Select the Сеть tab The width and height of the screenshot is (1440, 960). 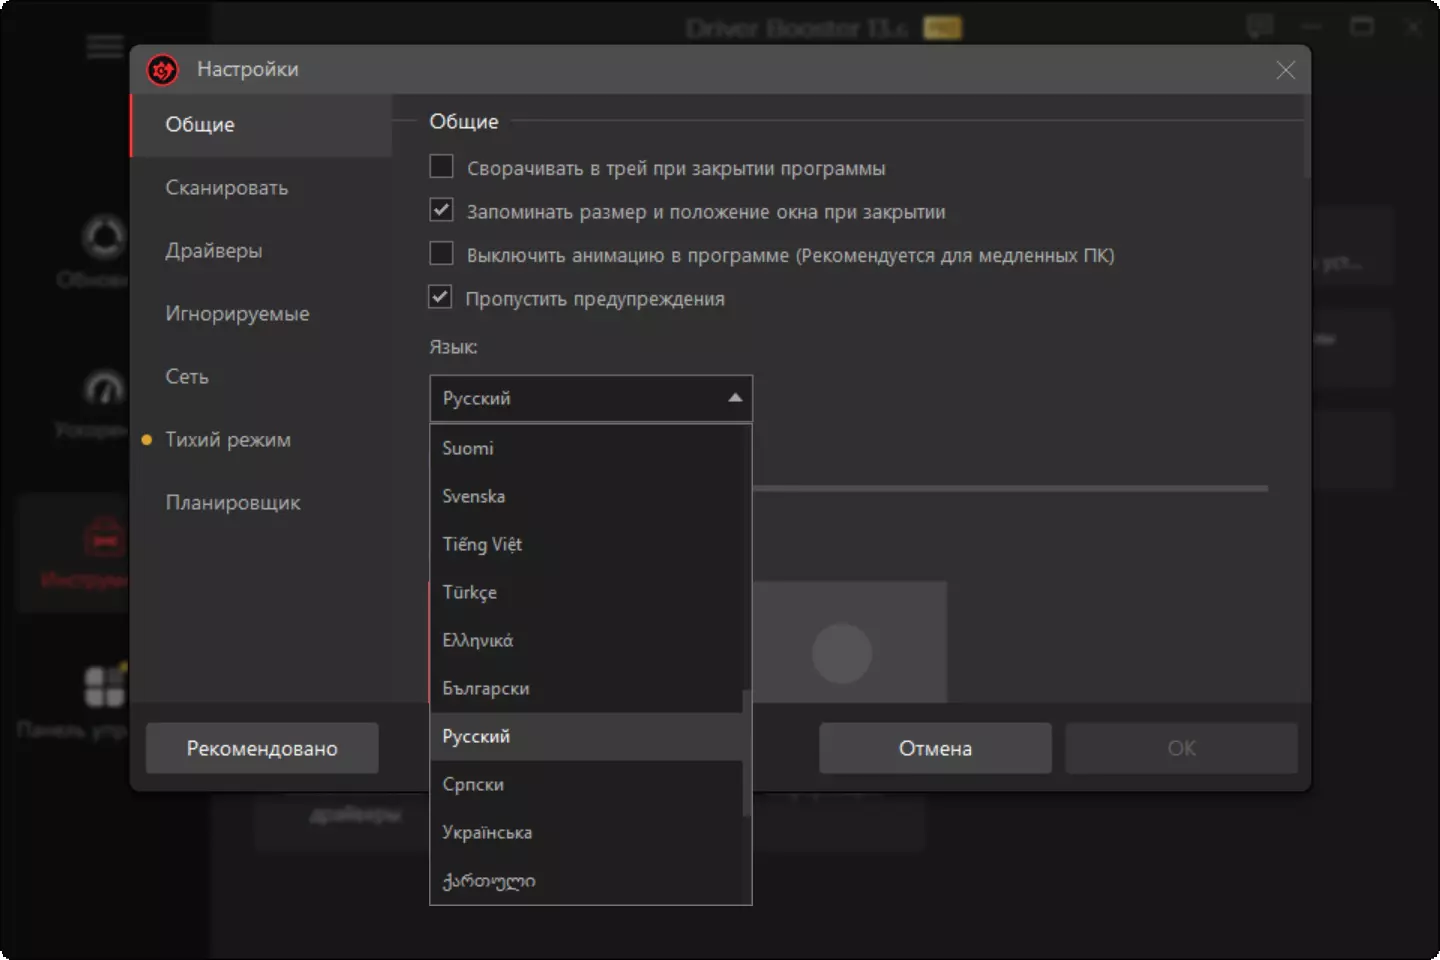261,377
